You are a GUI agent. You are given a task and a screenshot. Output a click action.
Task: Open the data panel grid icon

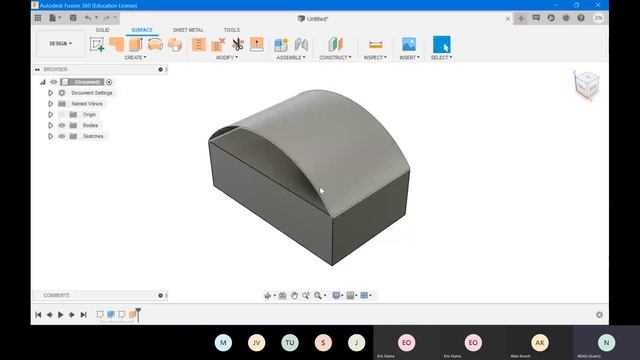(38, 18)
